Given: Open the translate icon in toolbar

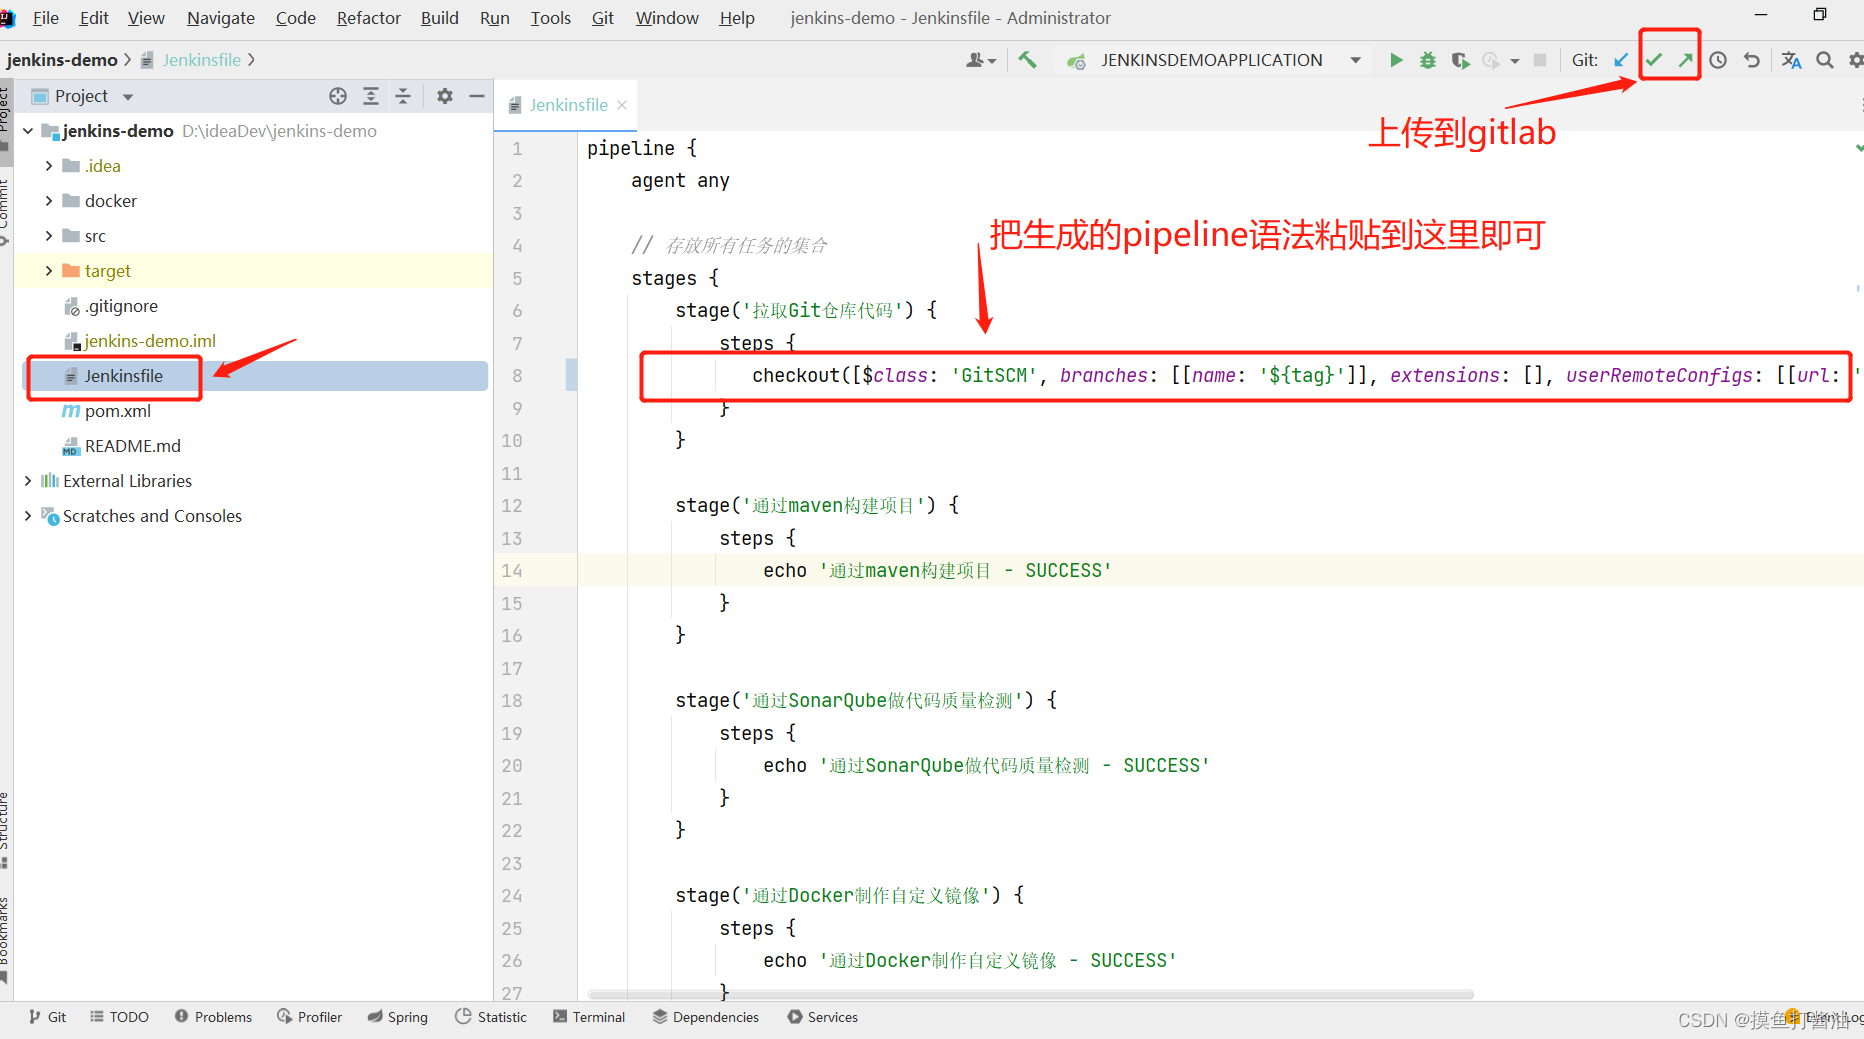Looking at the screenshot, I should point(1791,60).
